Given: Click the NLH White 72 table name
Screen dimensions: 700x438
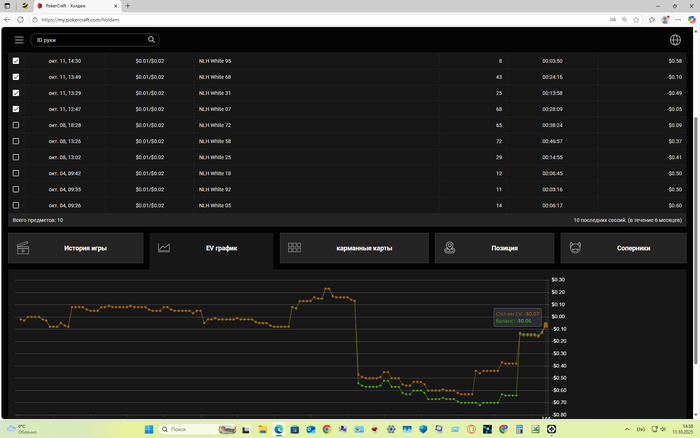Looking at the screenshot, I should pyautogui.click(x=215, y=125).
